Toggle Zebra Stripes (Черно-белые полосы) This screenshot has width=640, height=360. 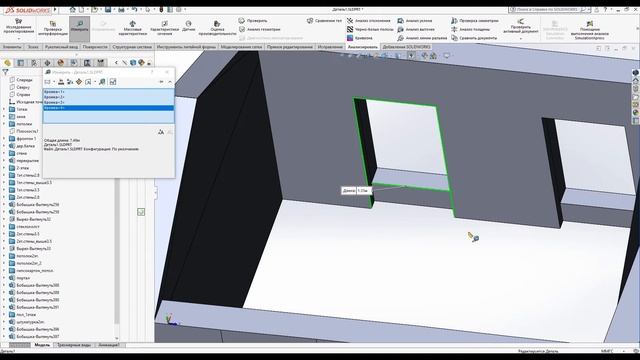point(370,29)
